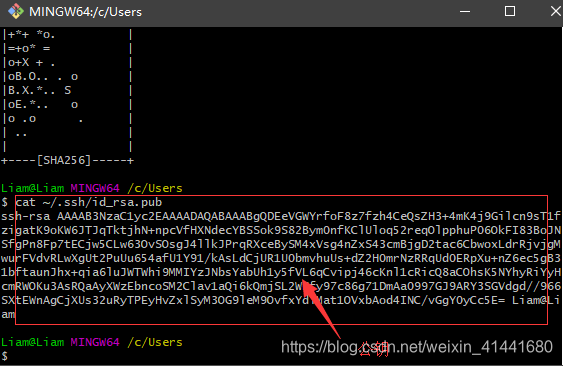
Task: Click 'Liam@Liam' in the prompt above cat command
Action: pos(33,188)
